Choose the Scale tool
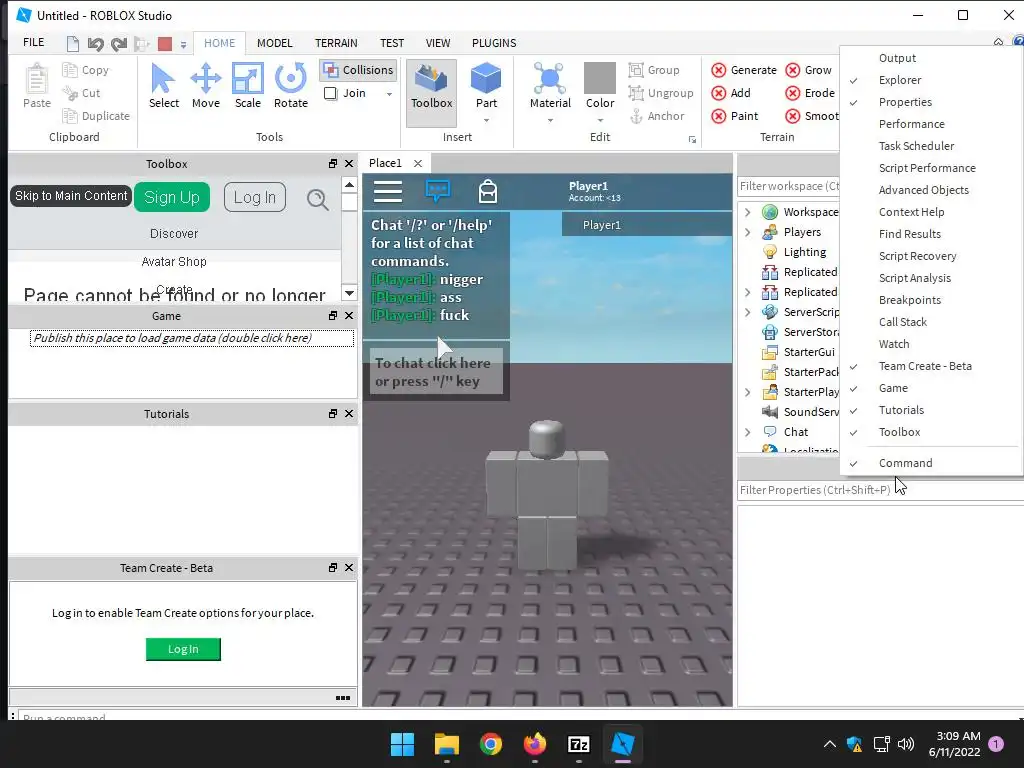 pos(248,86)
